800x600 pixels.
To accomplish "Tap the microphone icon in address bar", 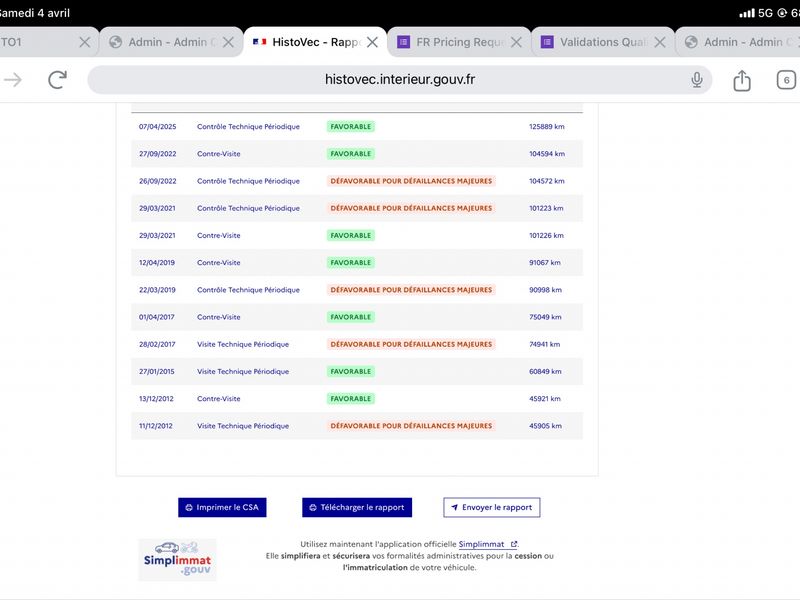I will click(696, 80).
